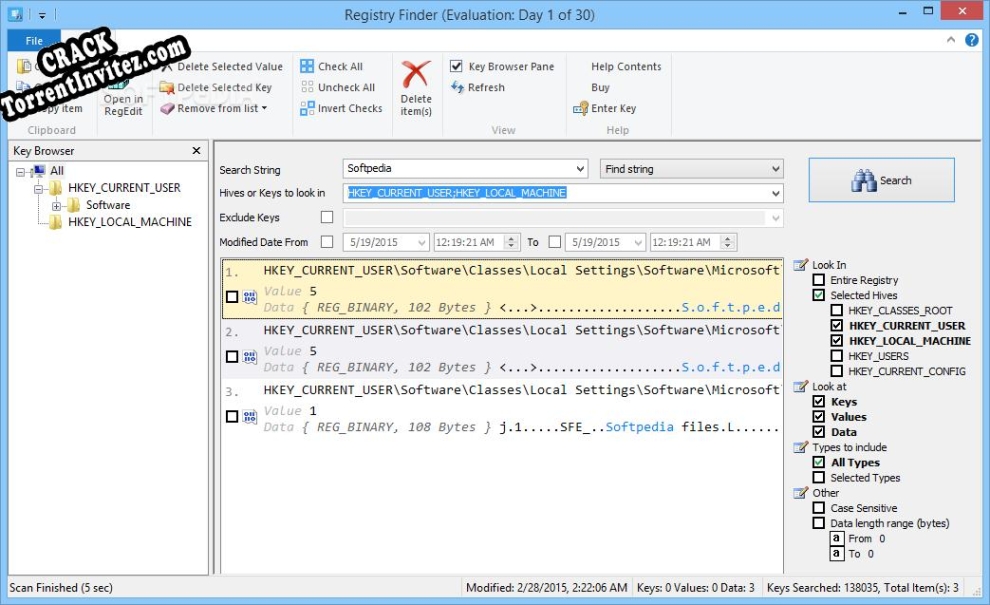This screenshot has height=605, width=990.
Task: Select the Uncheck All icon
Action: point(307,87)
